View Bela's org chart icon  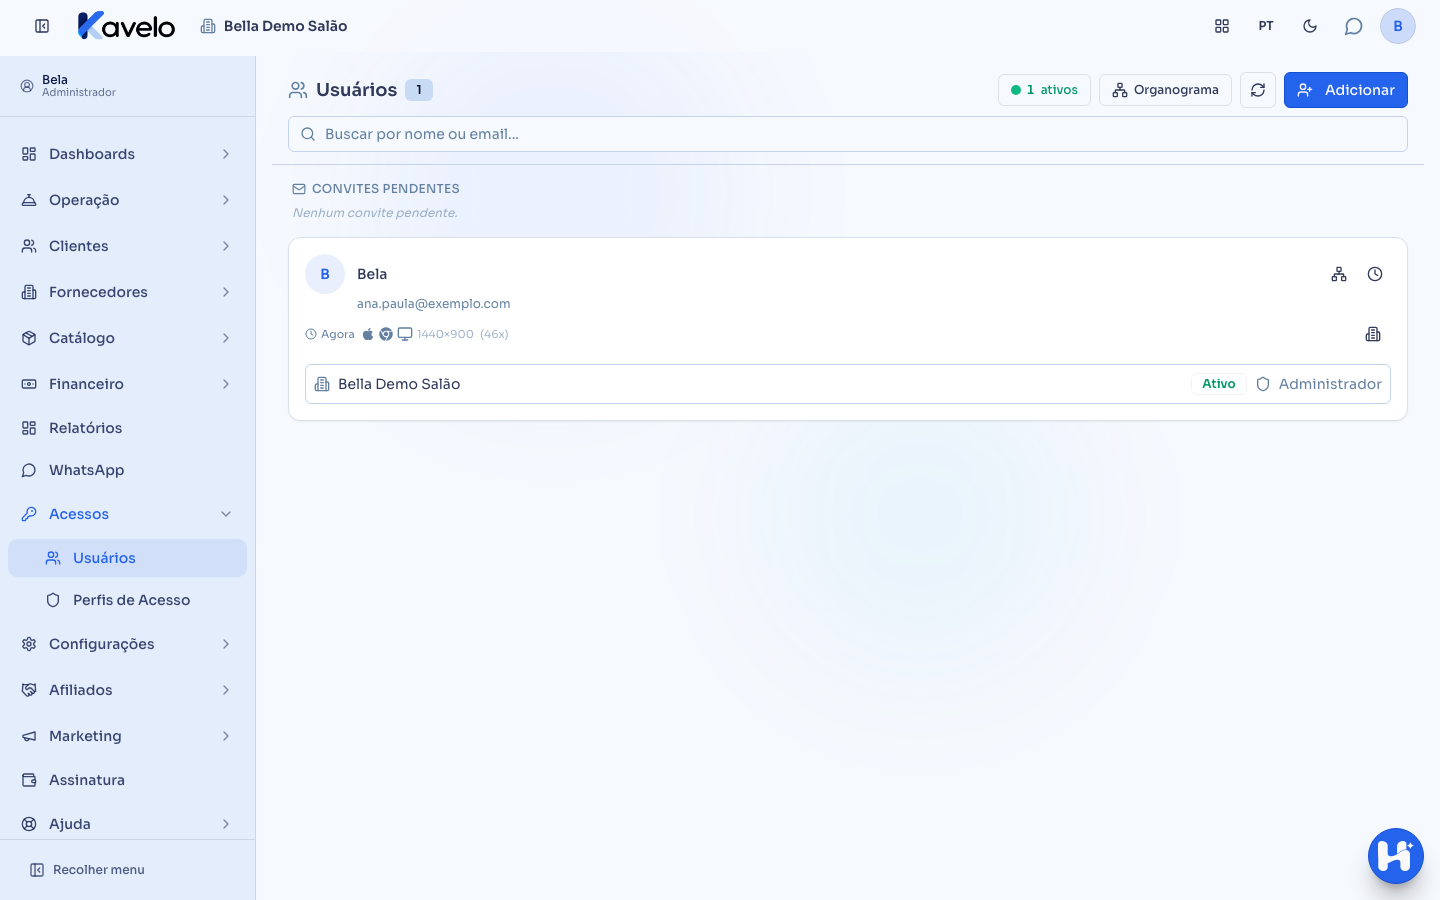[1339, 274]
